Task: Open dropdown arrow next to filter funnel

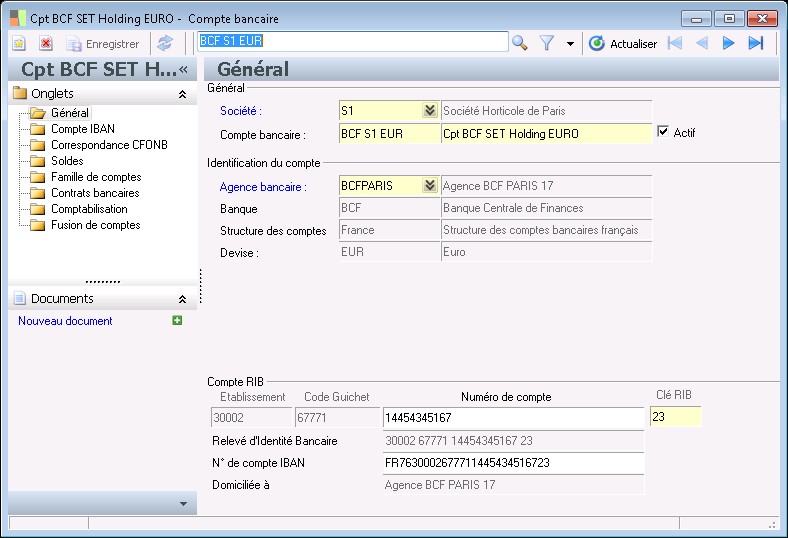Action: 570,44
